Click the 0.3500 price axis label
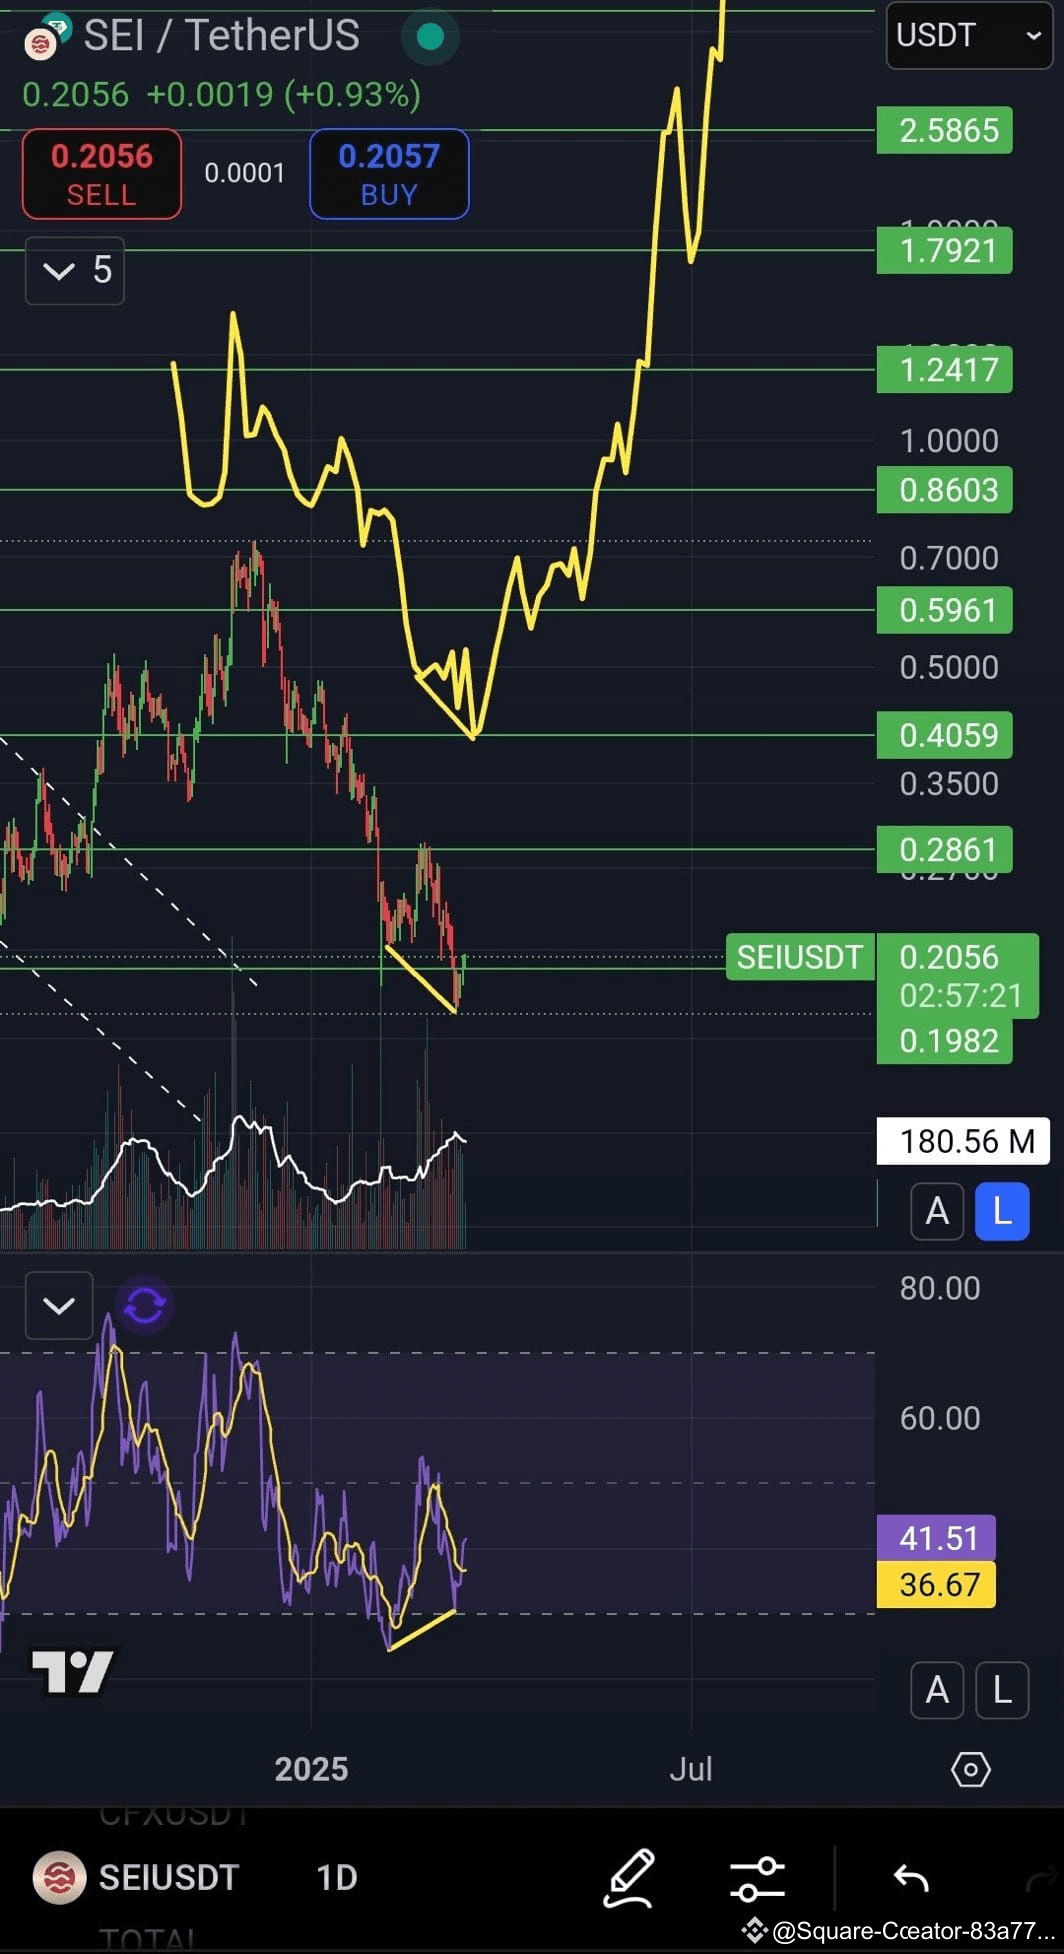Screen dimensions: 1064x1954 click(x=949, y=783)
